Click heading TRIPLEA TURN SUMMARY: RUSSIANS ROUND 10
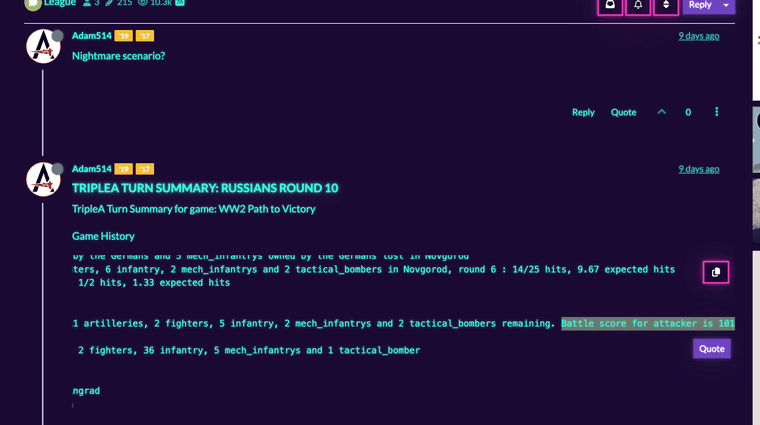The image size is (760, 425). click(205, 188)
